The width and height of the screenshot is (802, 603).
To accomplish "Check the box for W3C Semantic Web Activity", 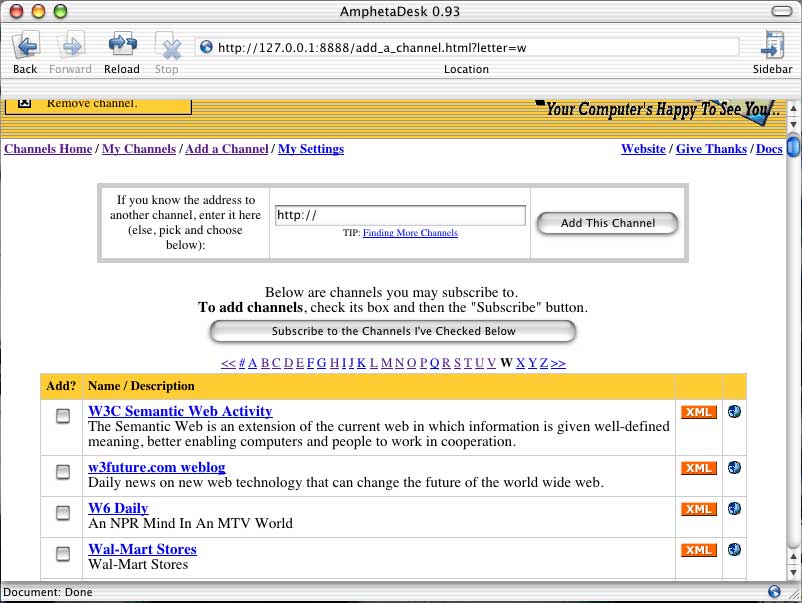I will (x=63, y=416).
